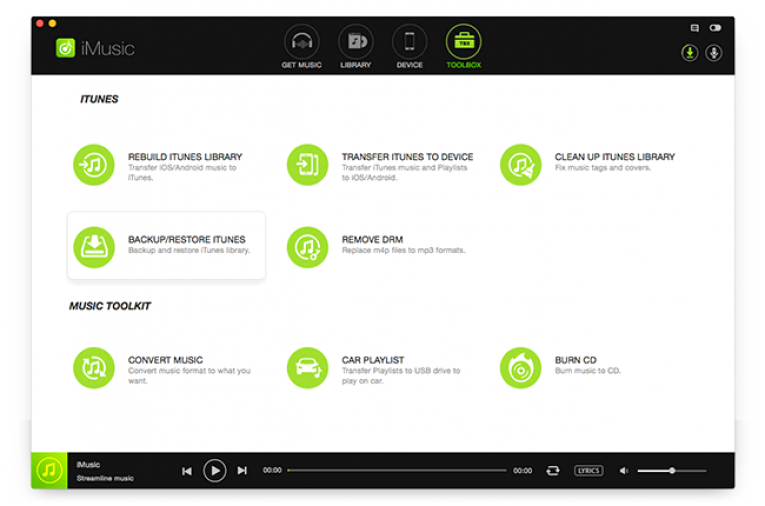Adjust the volume slider
Screen dimensions: 765x506
(x=672, y=470)
